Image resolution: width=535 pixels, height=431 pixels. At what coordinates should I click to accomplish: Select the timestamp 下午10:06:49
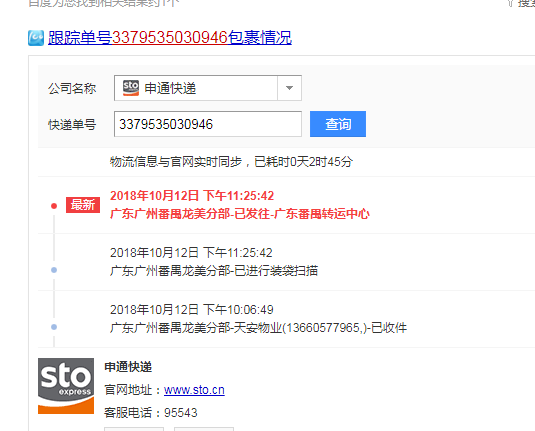[238, 310]
